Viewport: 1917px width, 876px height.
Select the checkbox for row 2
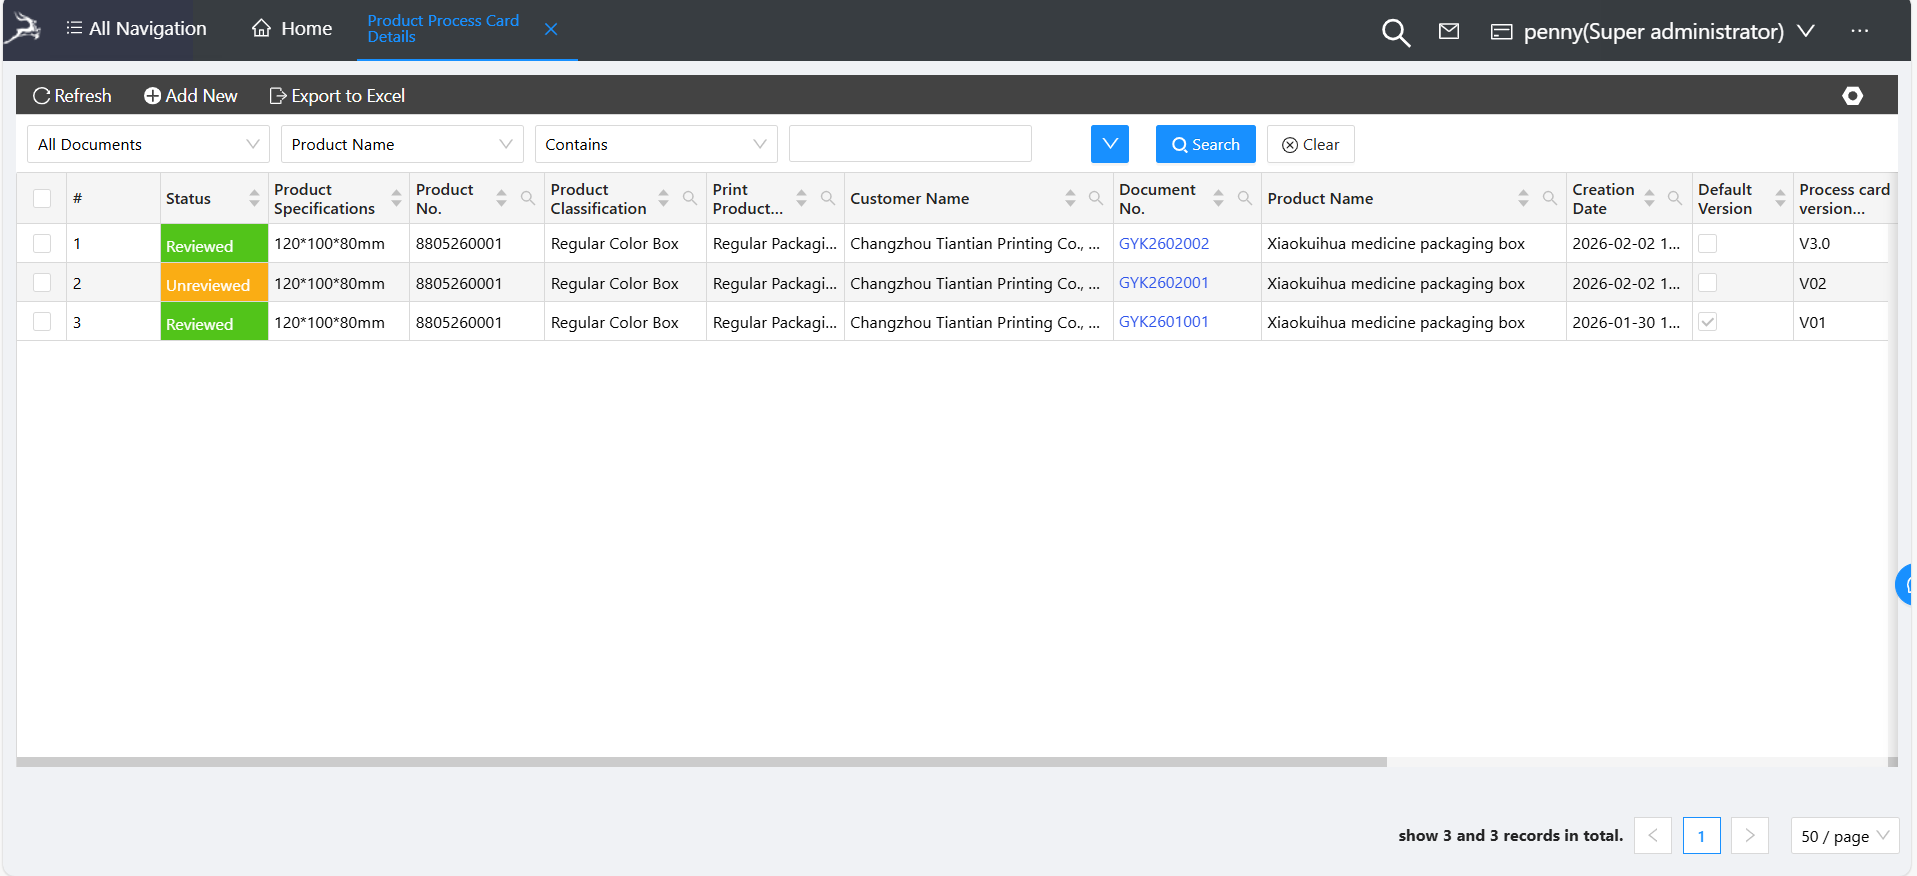42,283
